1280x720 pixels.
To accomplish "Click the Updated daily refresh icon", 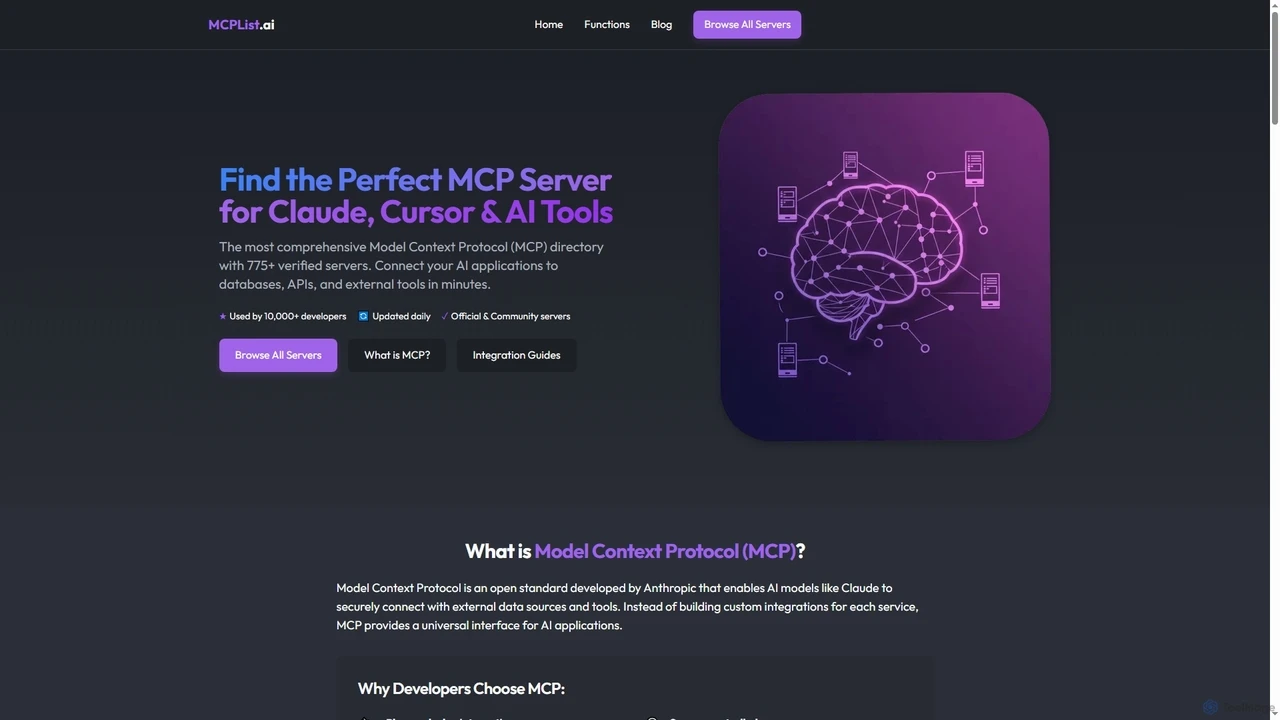I will (x=363, y=316).
